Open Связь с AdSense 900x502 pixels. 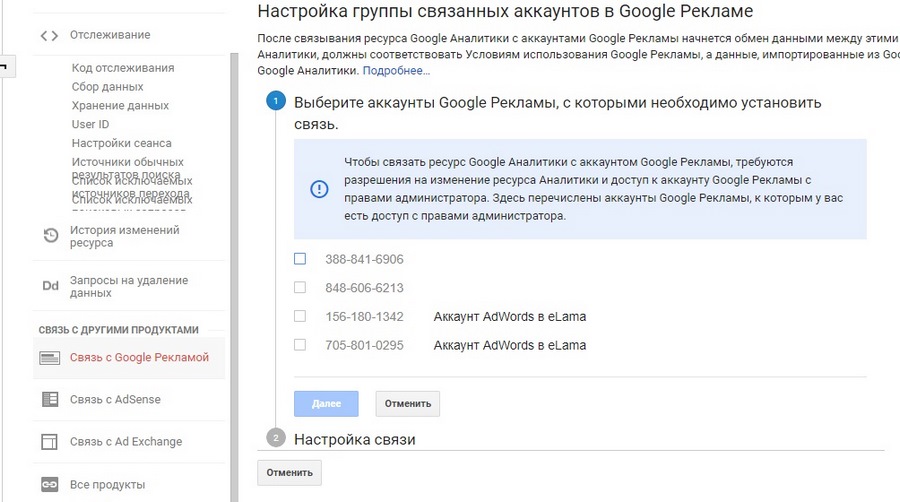[x=115, y=399]
